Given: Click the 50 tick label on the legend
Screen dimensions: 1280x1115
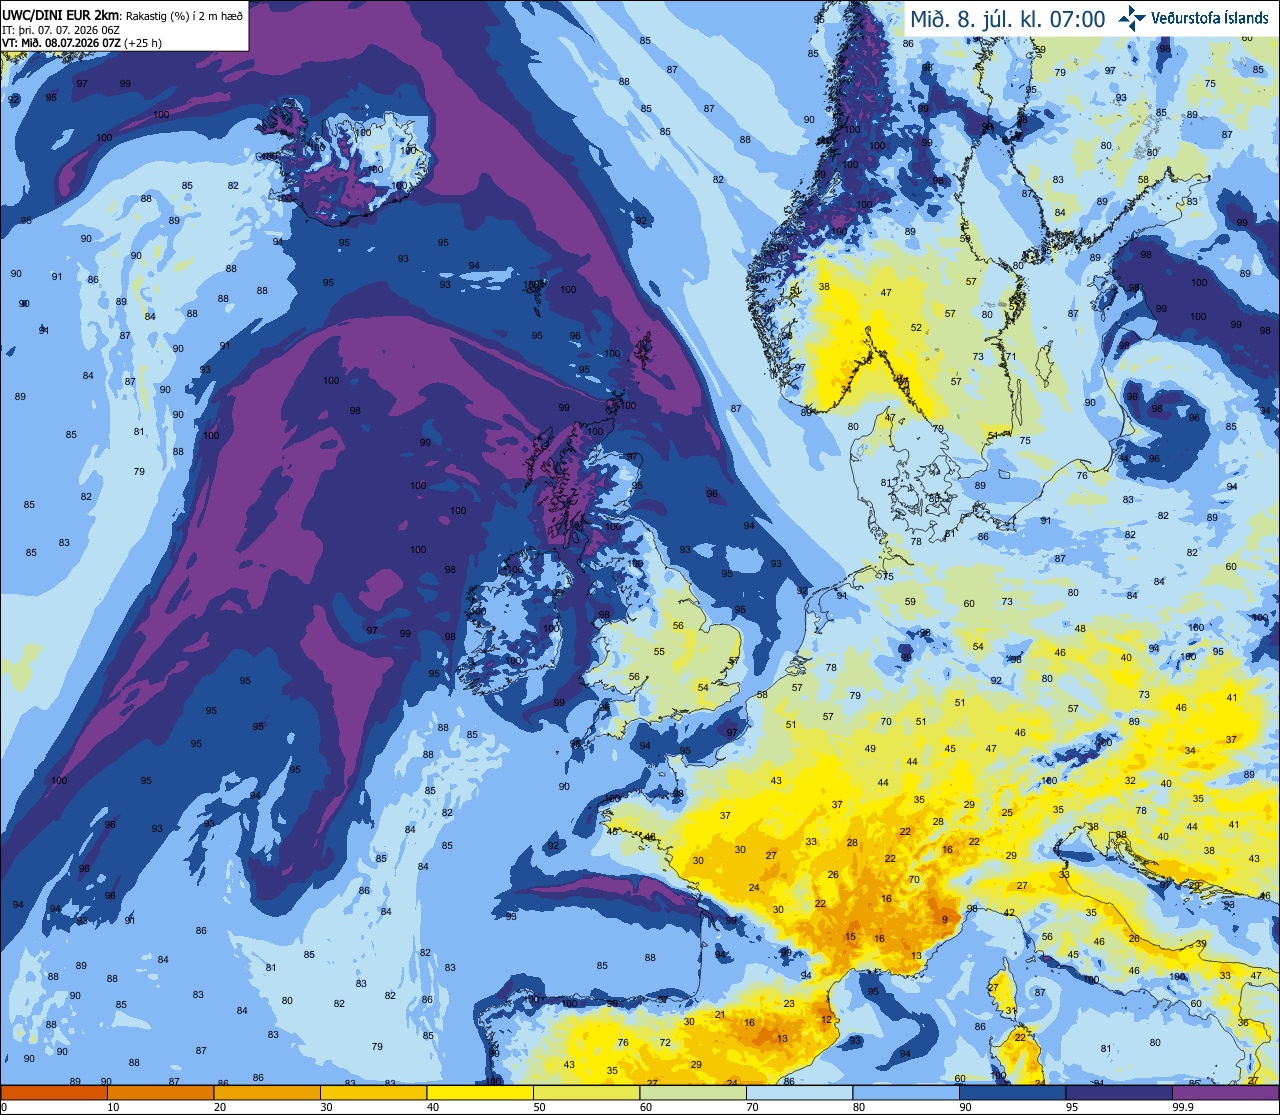Looking at the screenshot, I should (x=539, y=1107).
